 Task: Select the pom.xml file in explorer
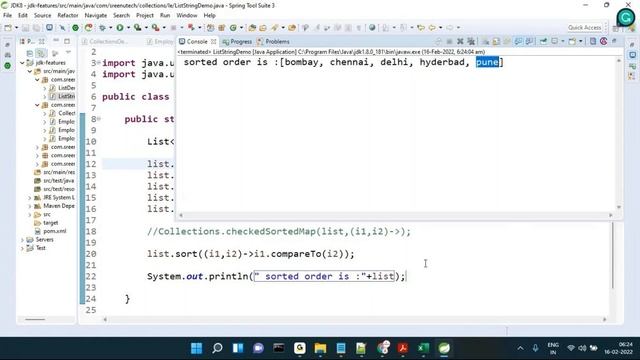(51, 231)
